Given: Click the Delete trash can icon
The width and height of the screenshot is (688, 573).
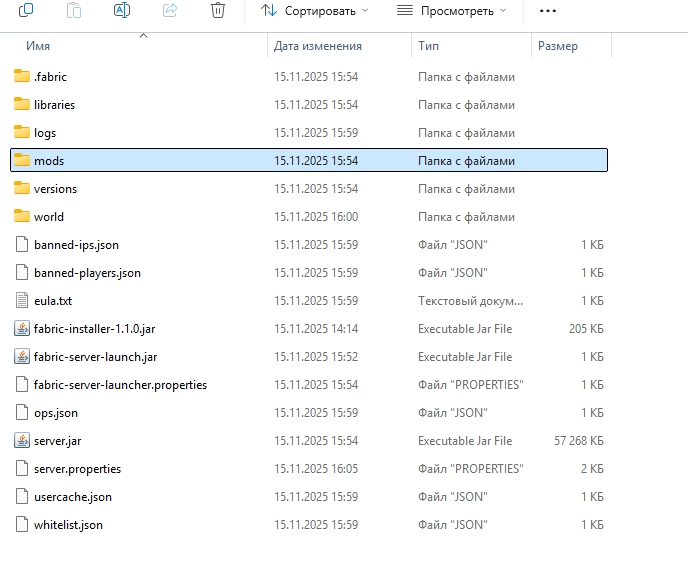Looking at the screenshot, I should 217,10.
